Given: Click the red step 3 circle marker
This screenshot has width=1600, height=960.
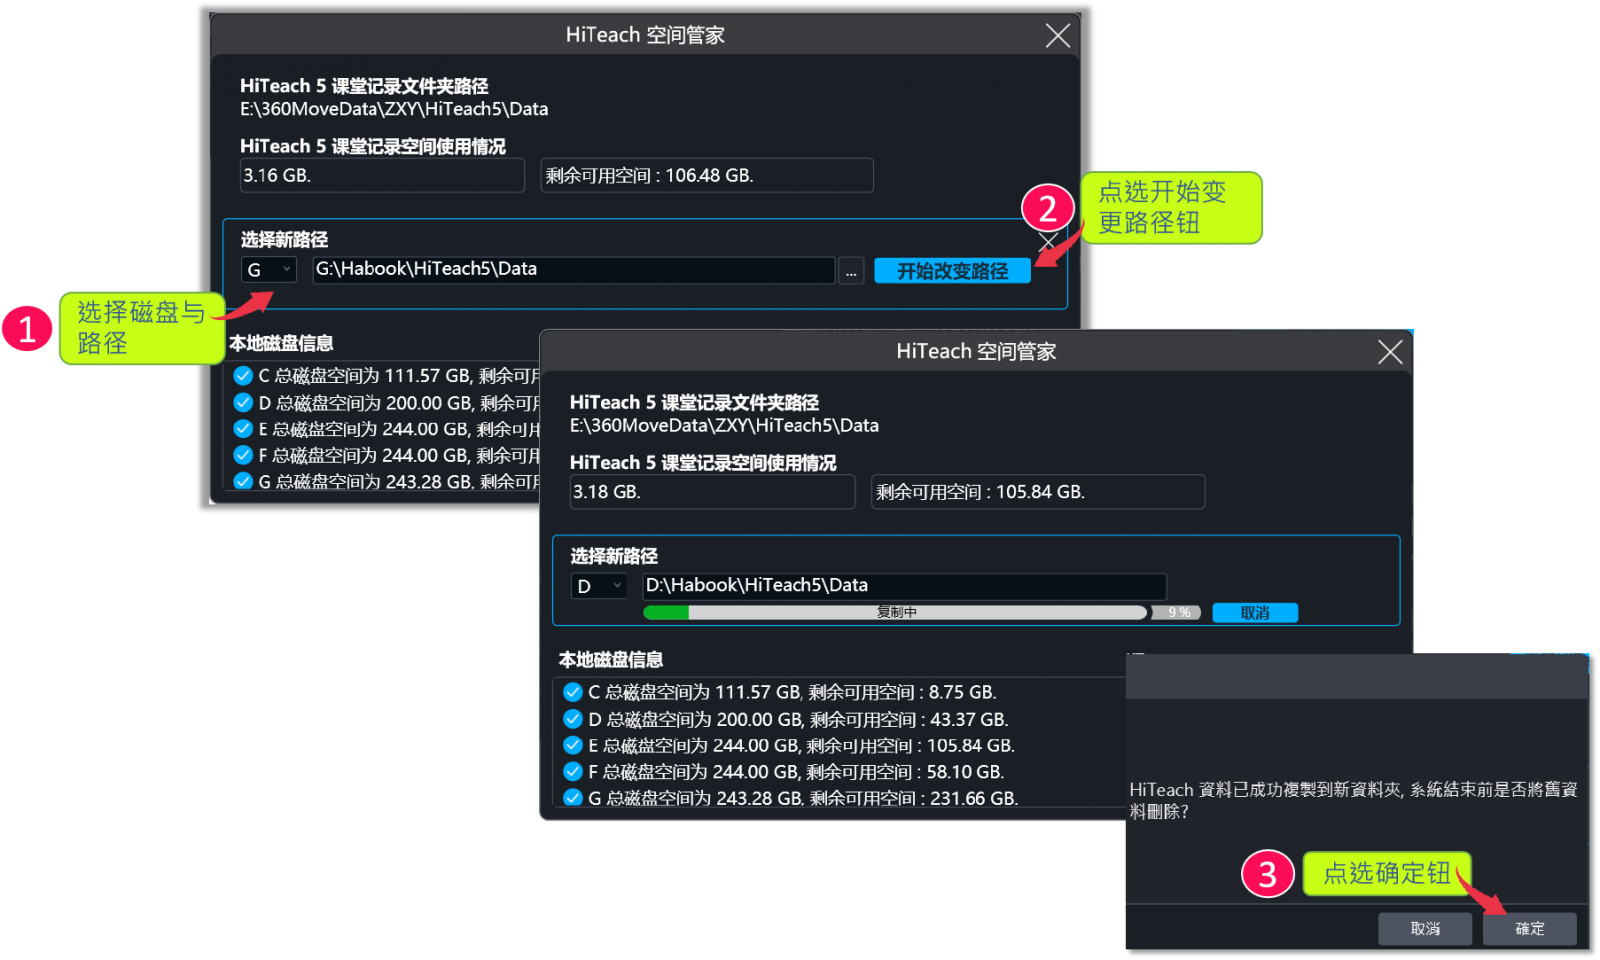Looking at the screenshot, I should coord(1267,874).
